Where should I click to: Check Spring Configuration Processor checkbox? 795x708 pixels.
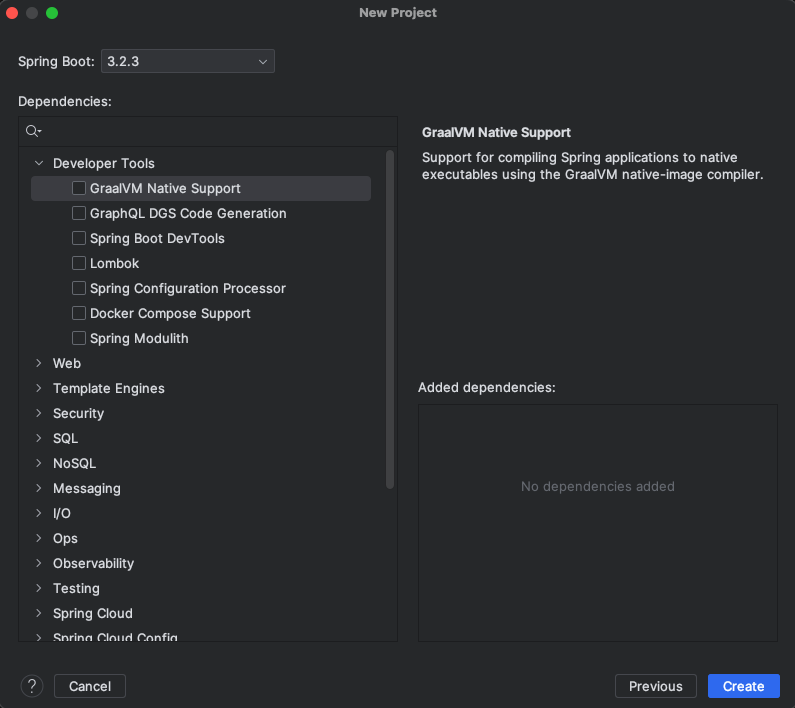pos(79,288)
